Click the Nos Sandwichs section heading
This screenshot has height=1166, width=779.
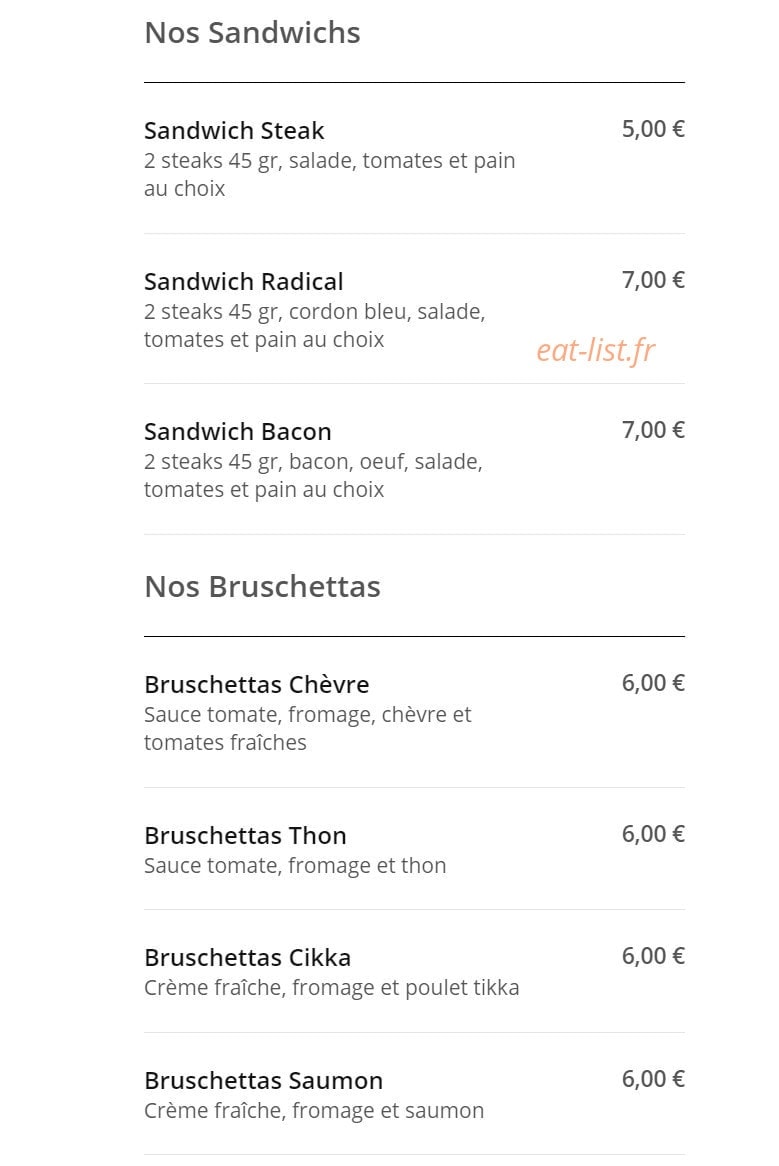pos(252,33)
